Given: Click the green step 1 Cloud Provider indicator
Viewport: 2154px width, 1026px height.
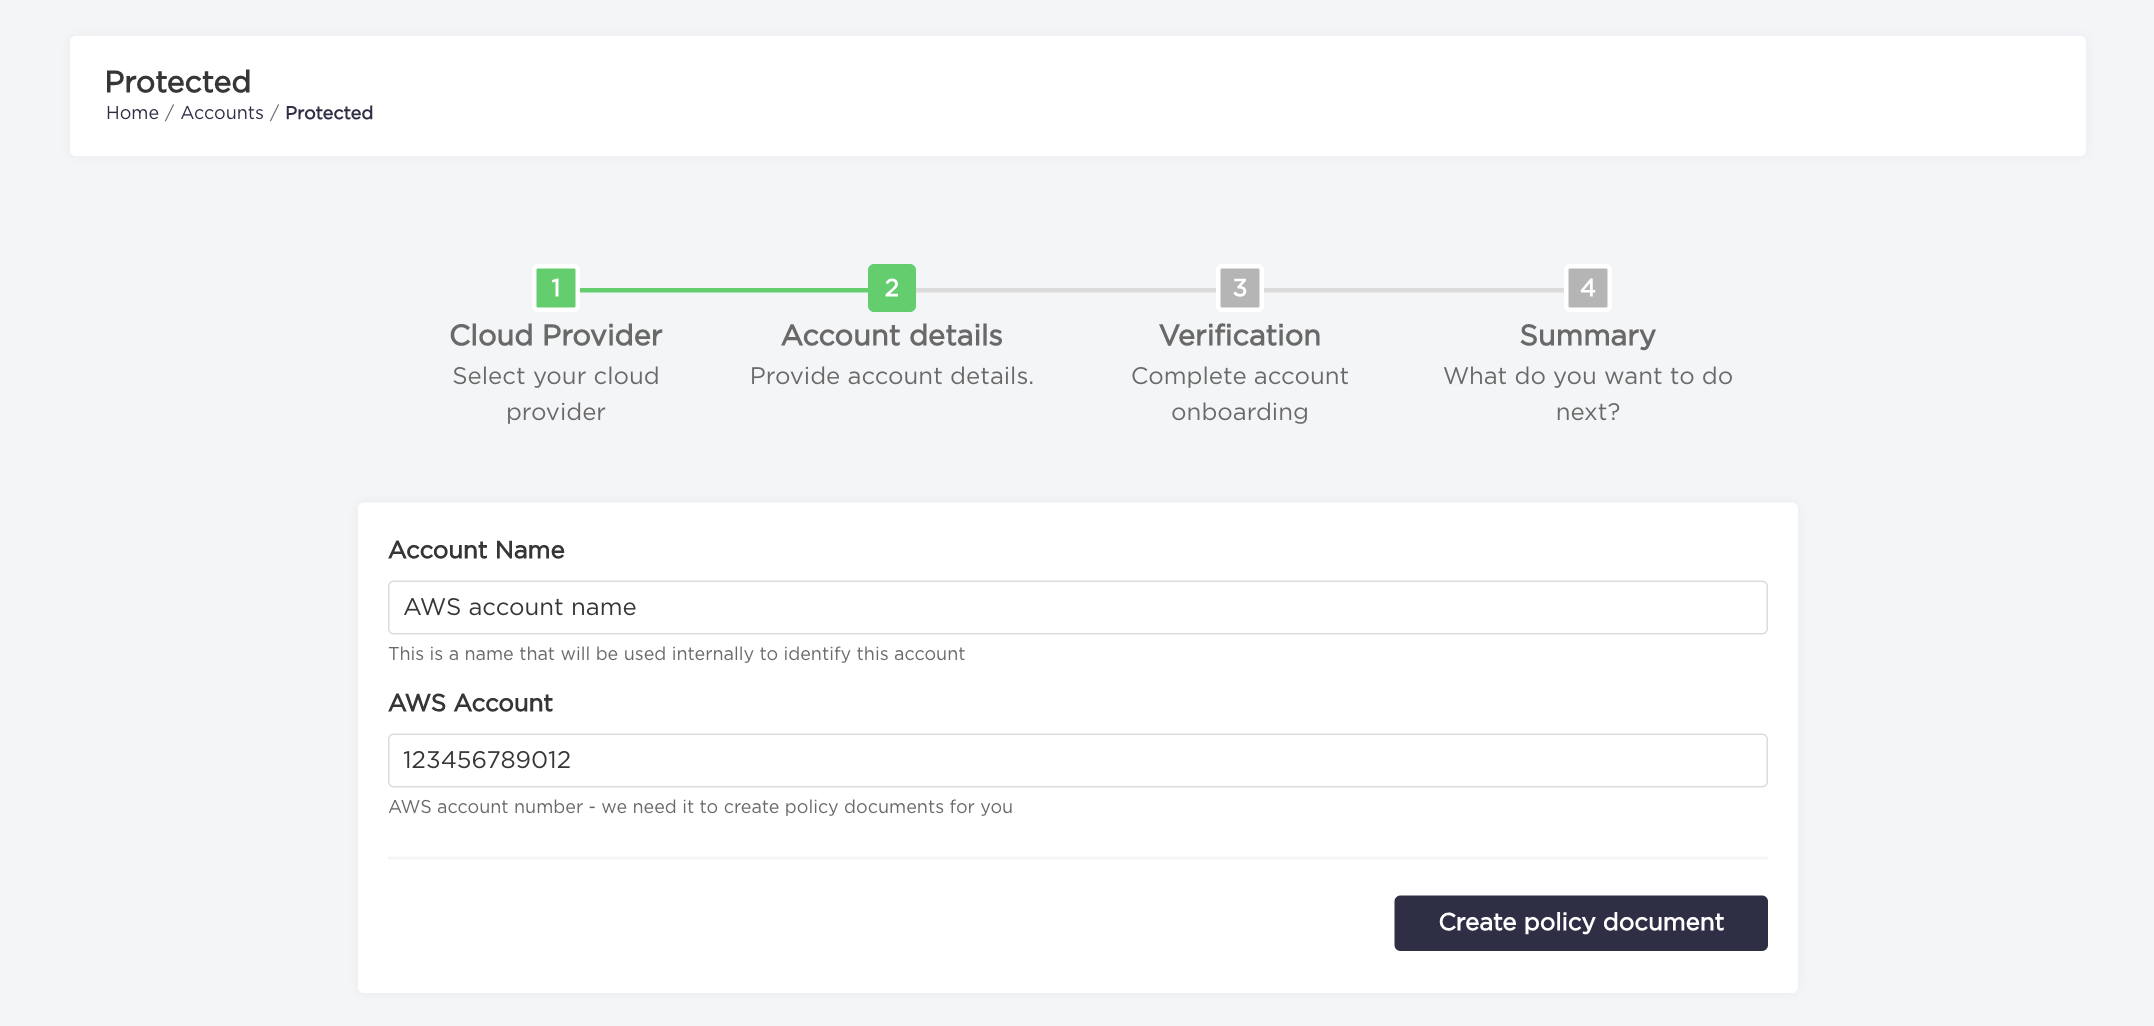Looking at the screenshot, I should tap(557, 287).
